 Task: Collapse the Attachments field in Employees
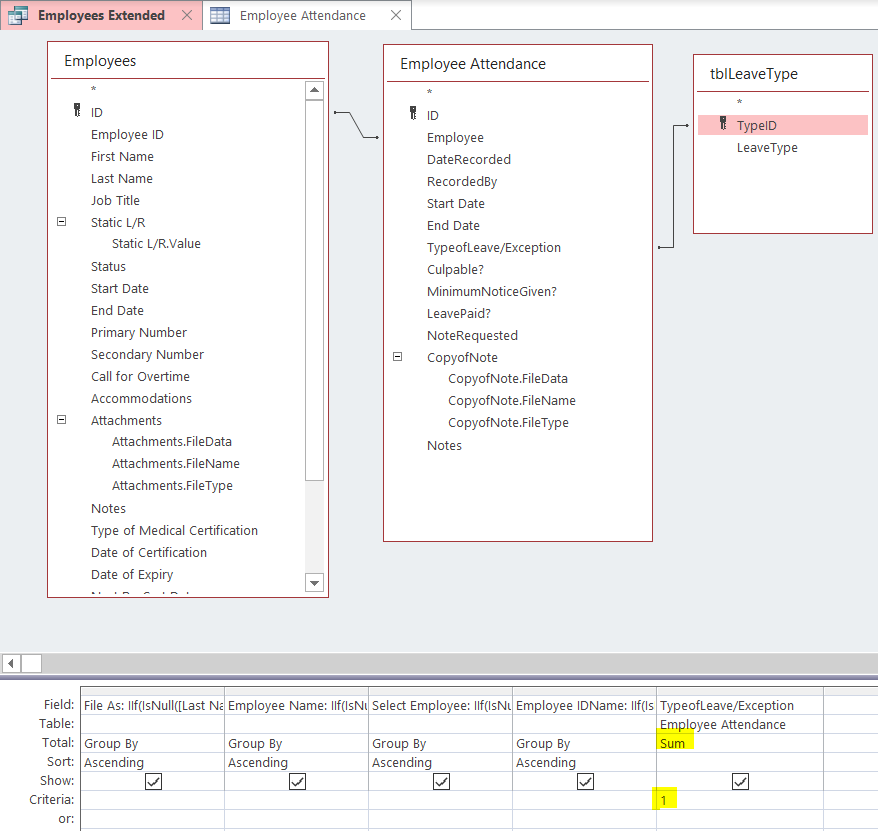pos(61,420)
